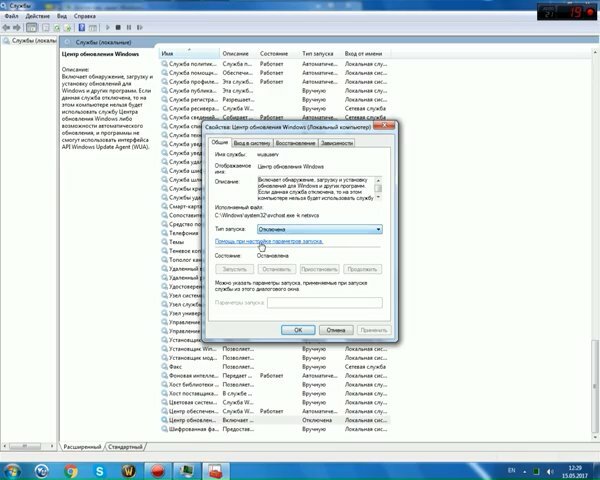Click volume icon in system tray
This screenshot has height=480, width=600.
click(x=550, y=472)
